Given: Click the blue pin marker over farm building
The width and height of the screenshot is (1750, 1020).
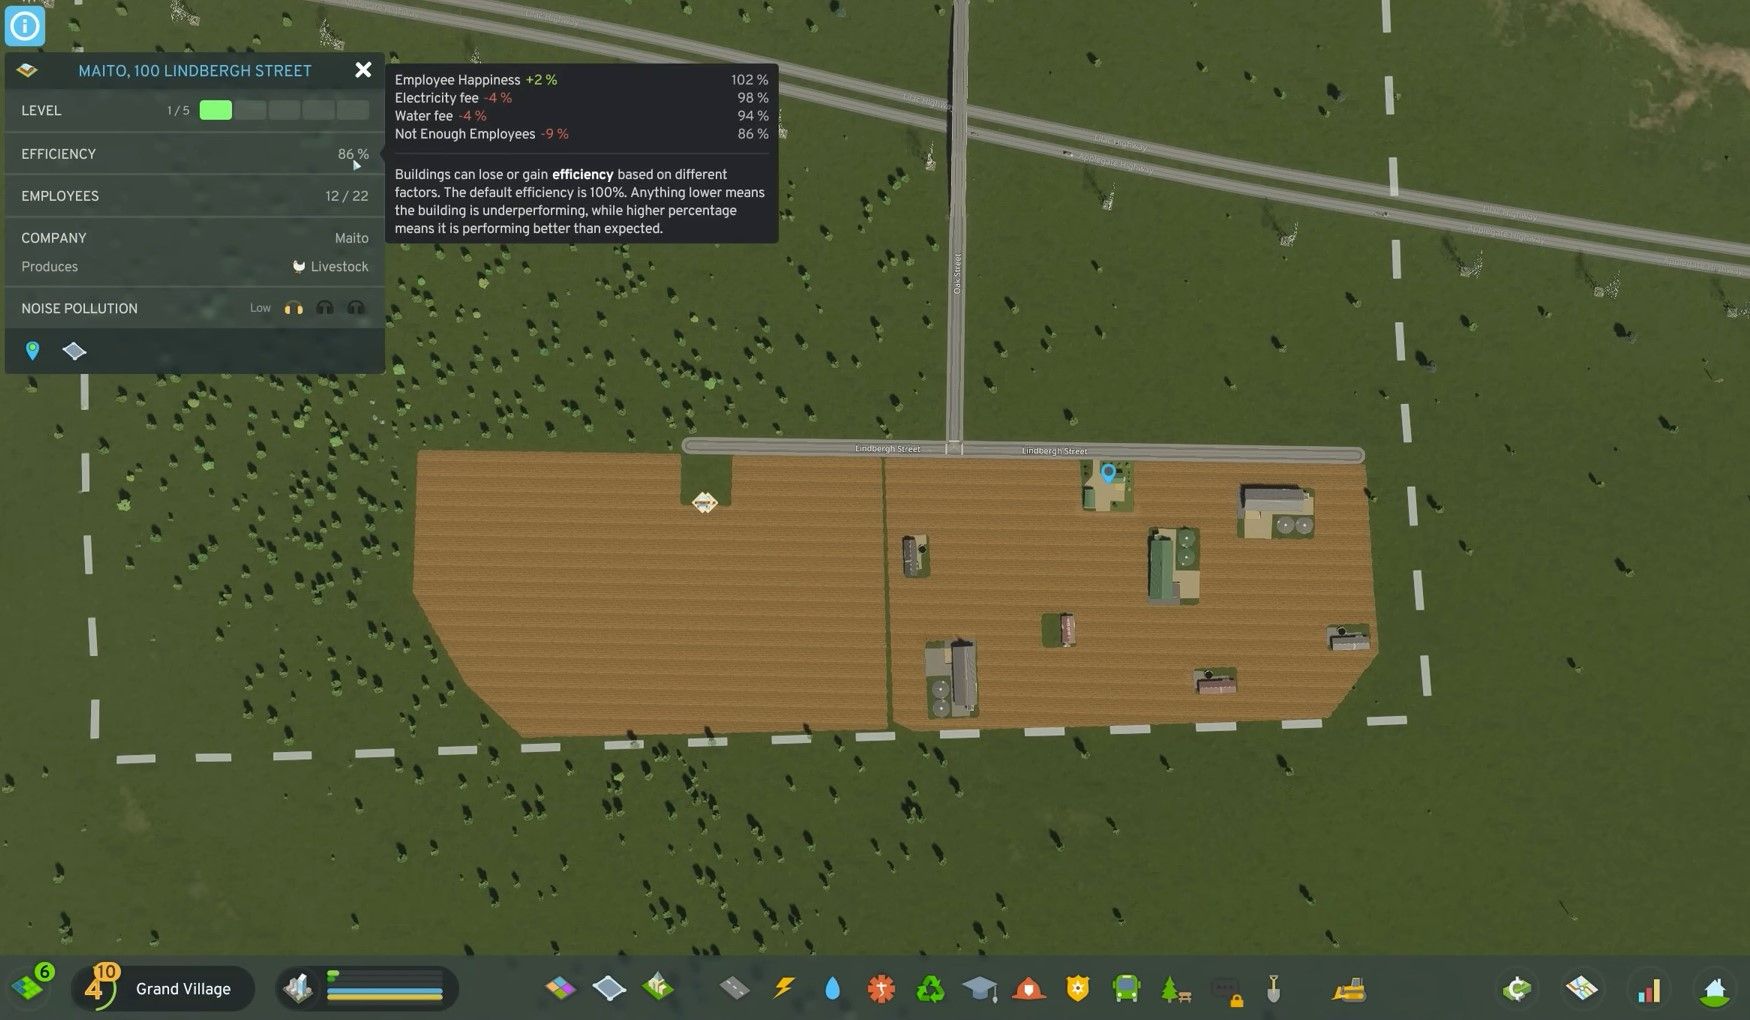Looking at the screenshot, I should point(1108,472).
